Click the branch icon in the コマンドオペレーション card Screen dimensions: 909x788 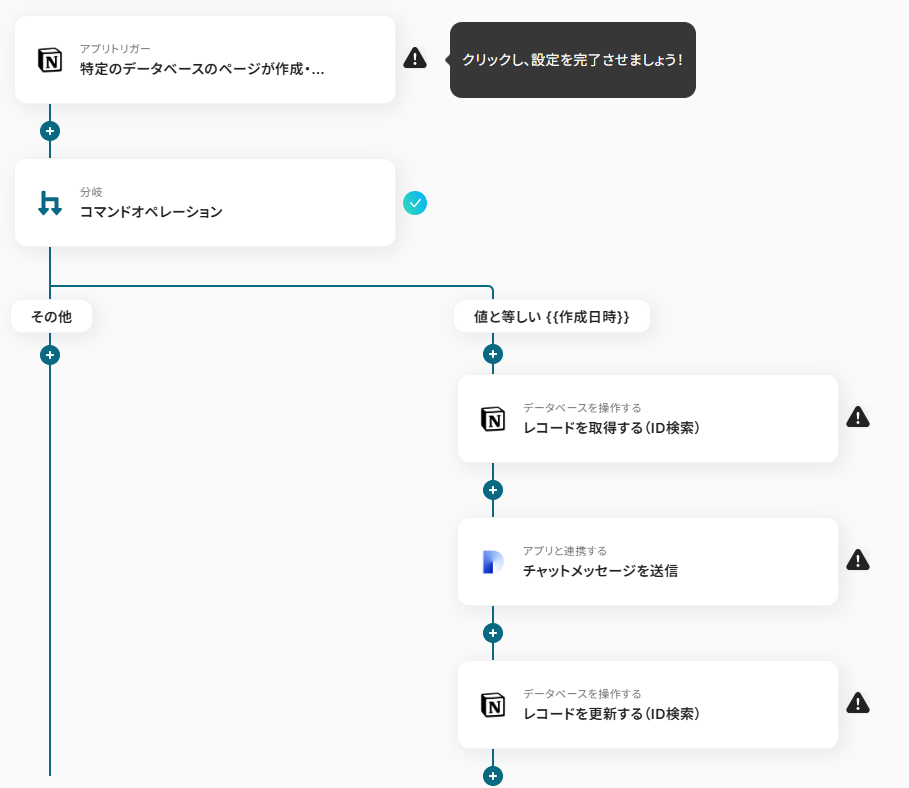[50, 203]
